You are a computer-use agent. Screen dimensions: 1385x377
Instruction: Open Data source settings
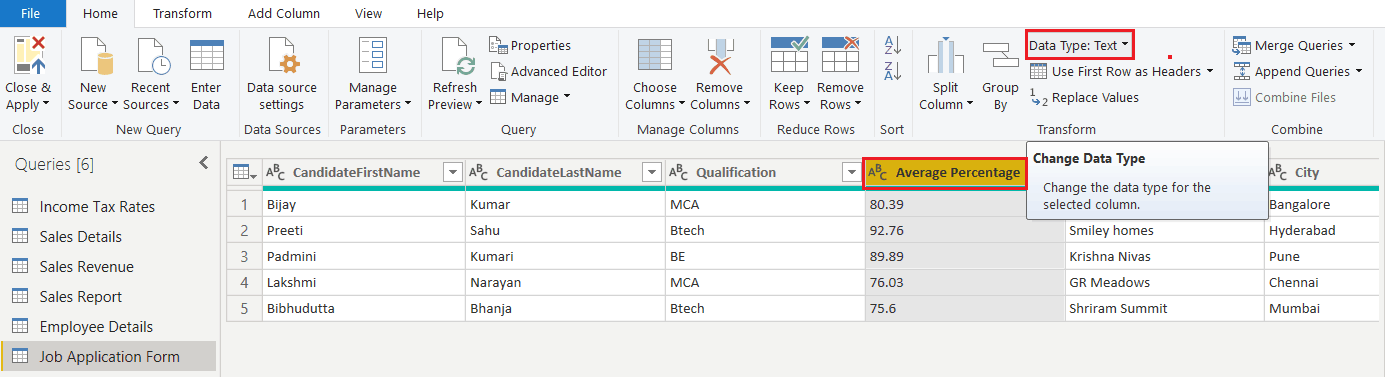[282, 75]
